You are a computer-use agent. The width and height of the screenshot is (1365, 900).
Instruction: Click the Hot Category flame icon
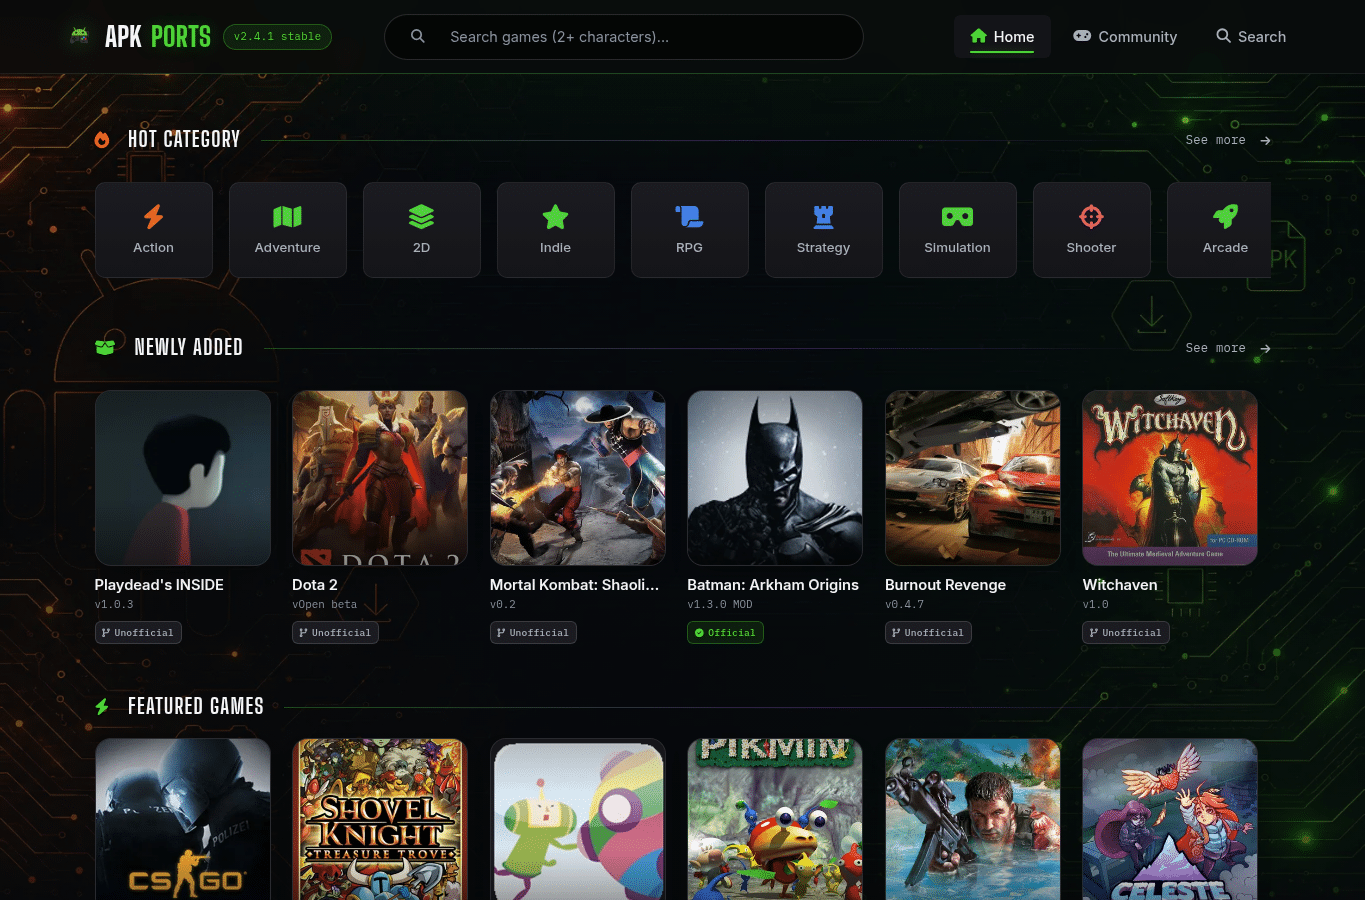102,140
